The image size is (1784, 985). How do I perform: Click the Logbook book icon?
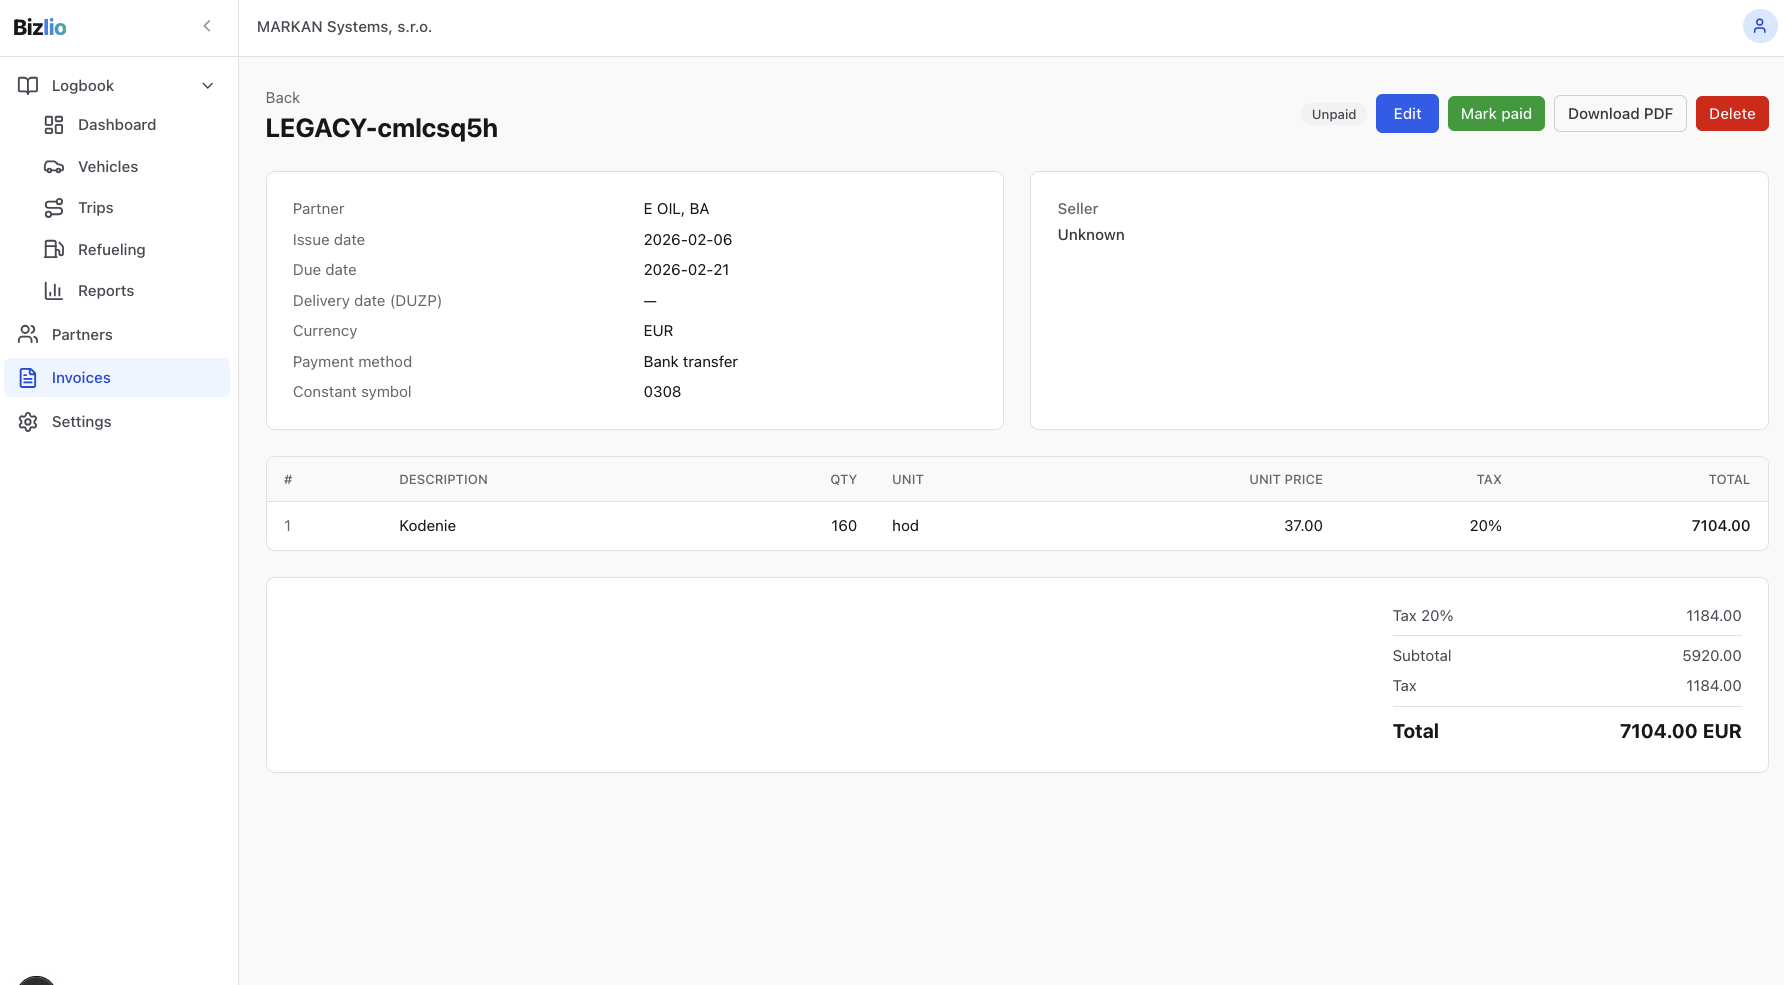[x=28, y=86]
